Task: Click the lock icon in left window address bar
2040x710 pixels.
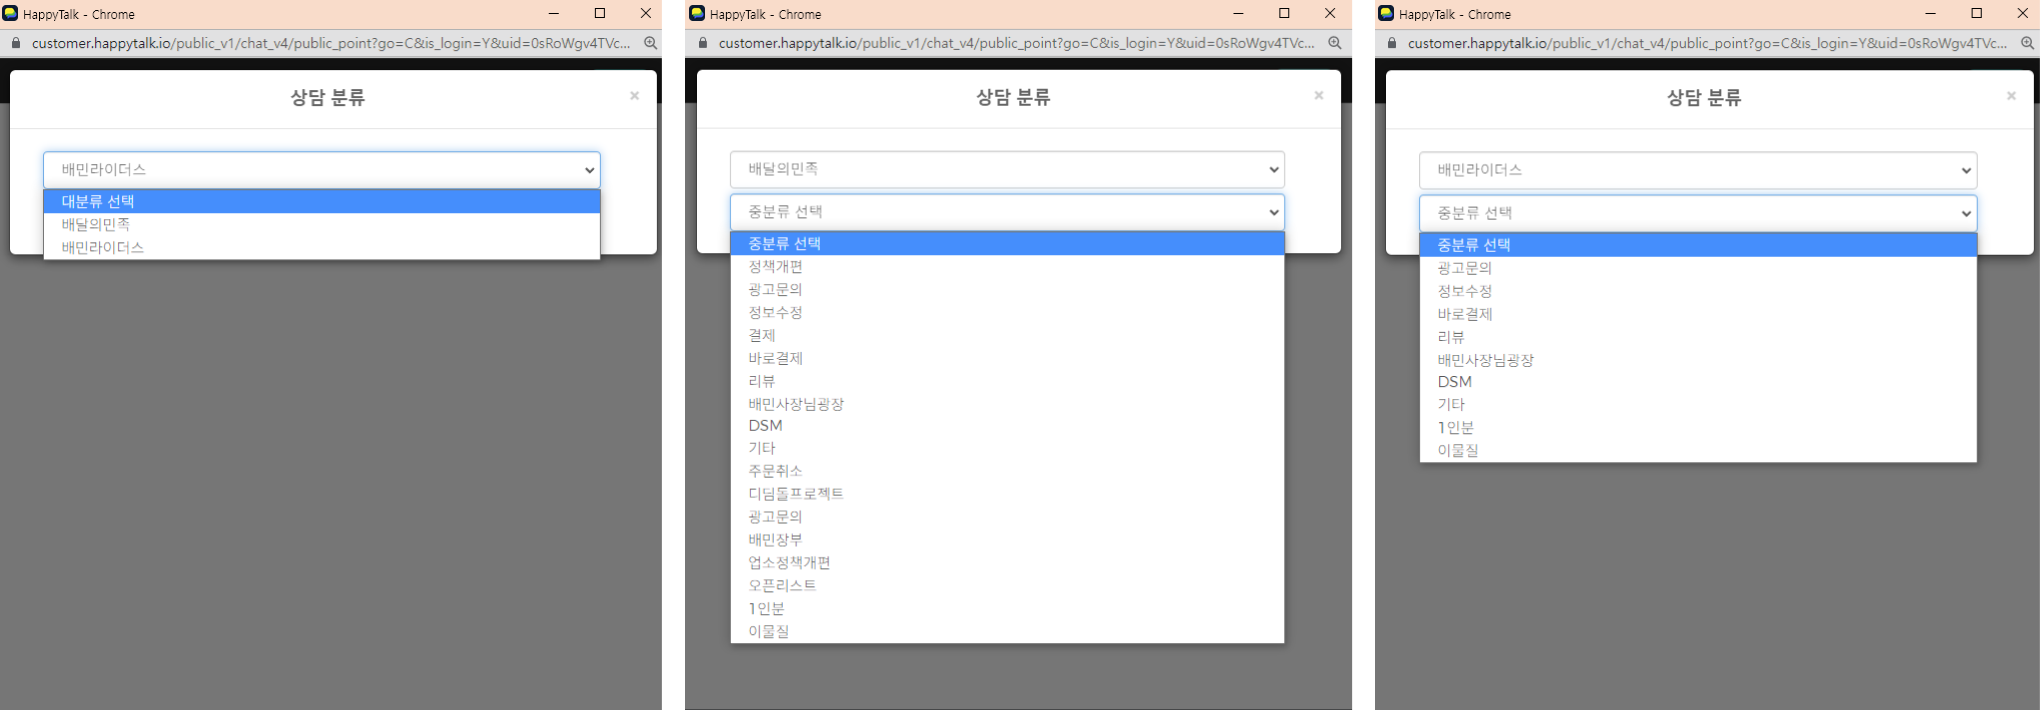Action: [x=15, y=43]
